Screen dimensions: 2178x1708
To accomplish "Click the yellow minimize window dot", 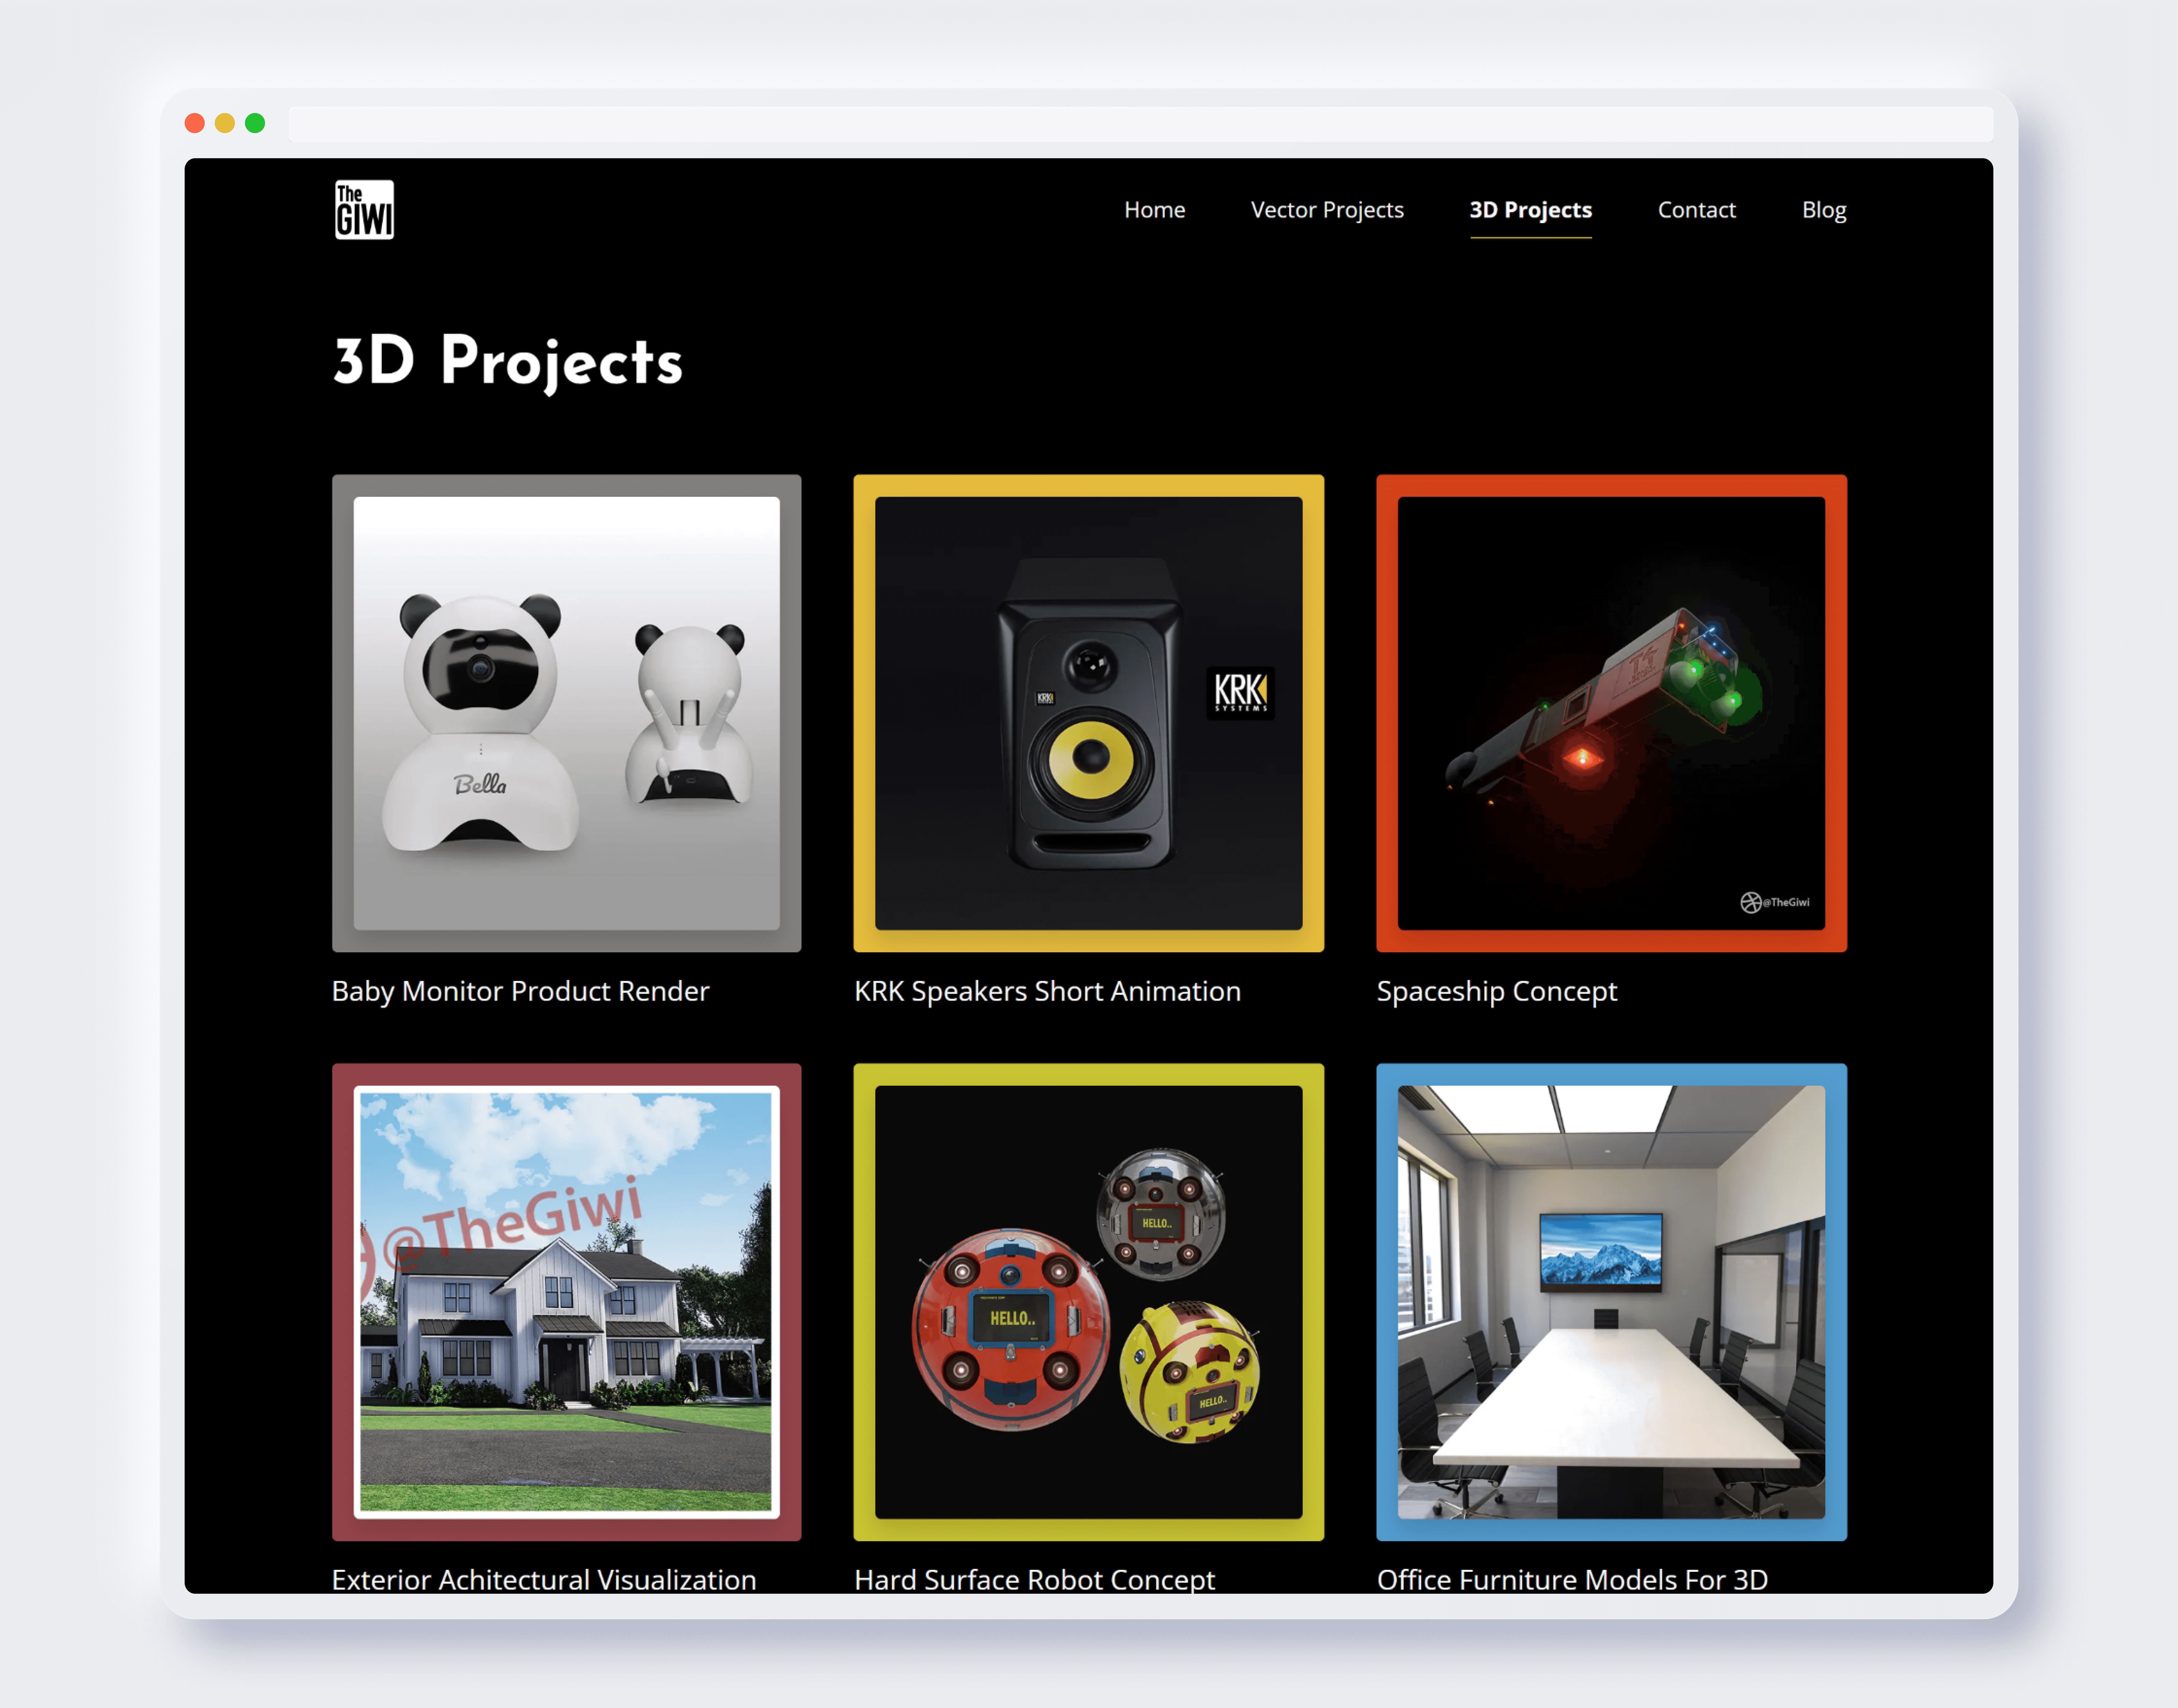I will click(225, 123).
